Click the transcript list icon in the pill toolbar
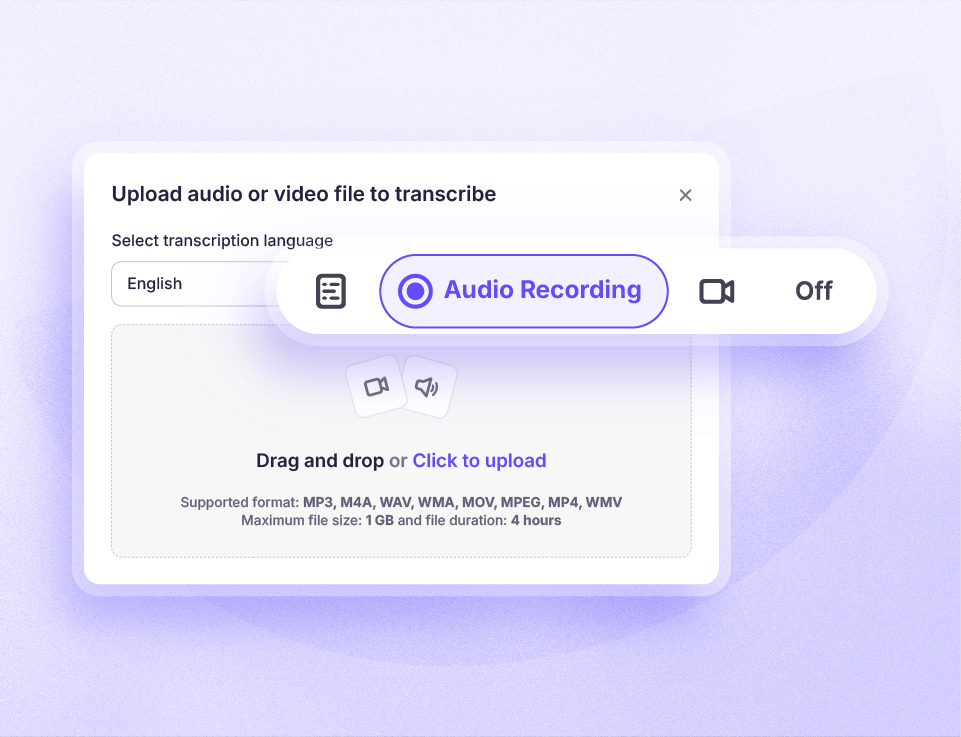Image resolution: width=961 pixels, height=737 pixels. click(330, 290)
